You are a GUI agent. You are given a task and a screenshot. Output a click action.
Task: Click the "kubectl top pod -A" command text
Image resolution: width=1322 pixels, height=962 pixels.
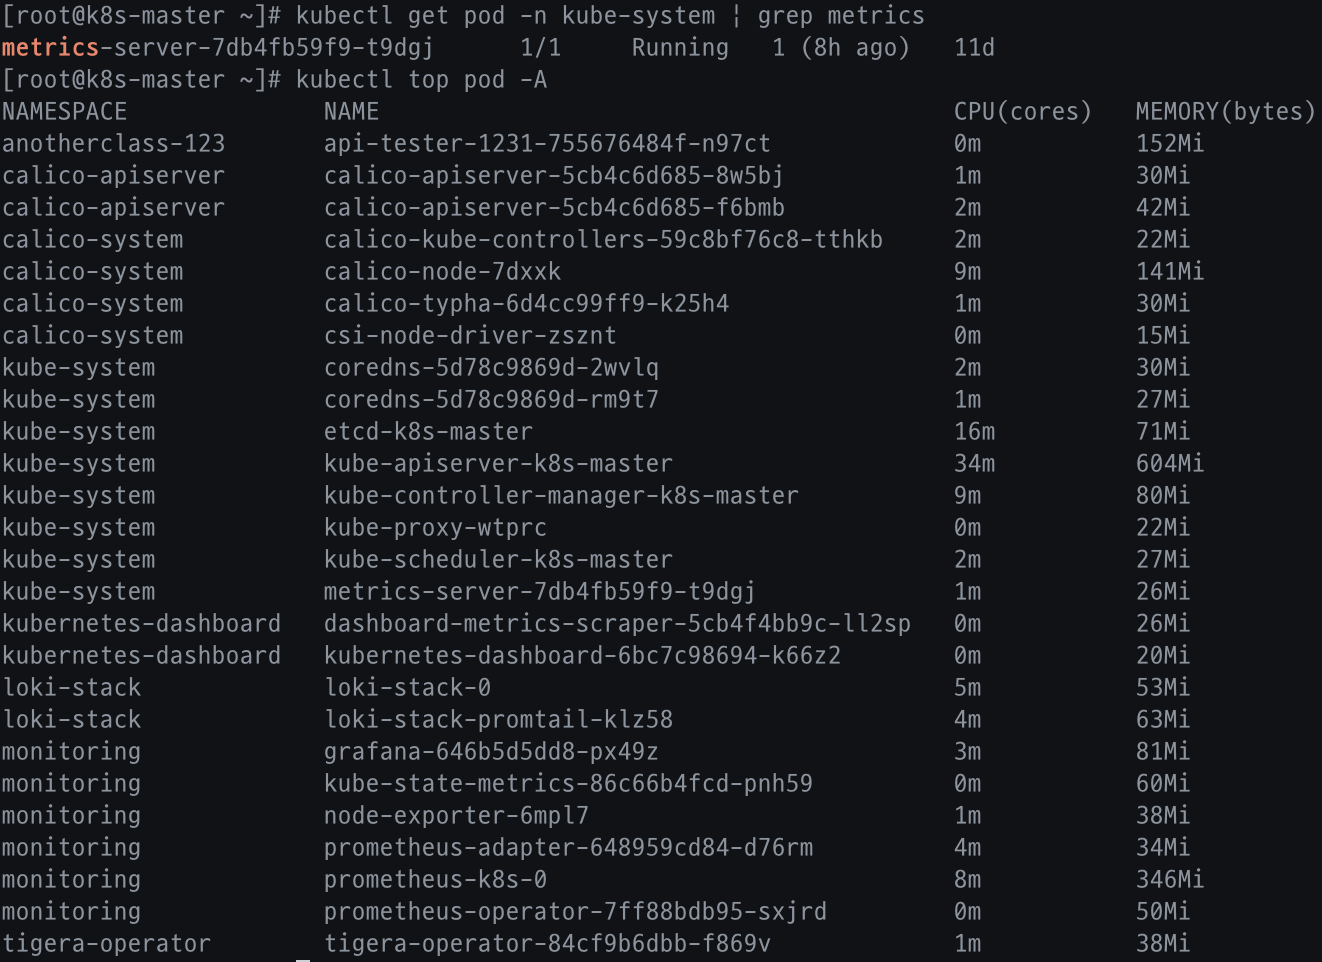421,79
